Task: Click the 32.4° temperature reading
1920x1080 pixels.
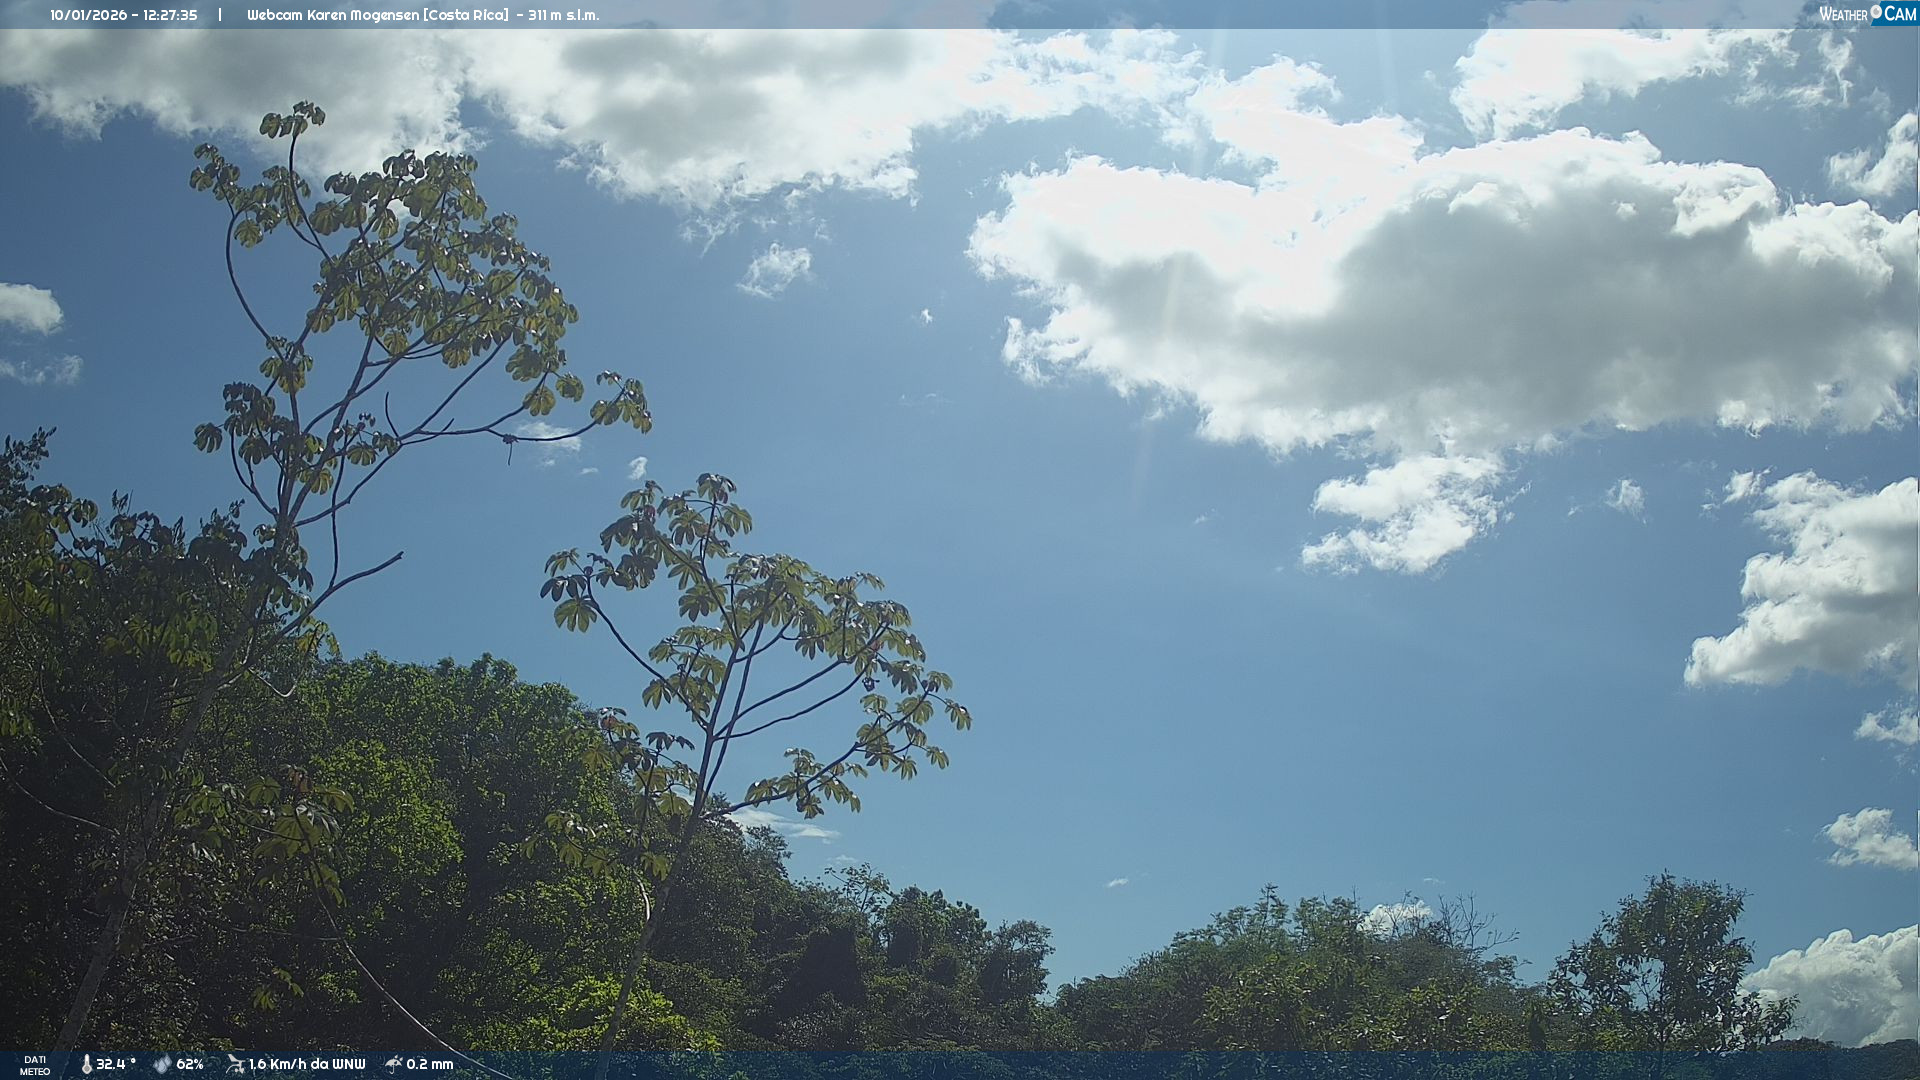Action: 115,1064
